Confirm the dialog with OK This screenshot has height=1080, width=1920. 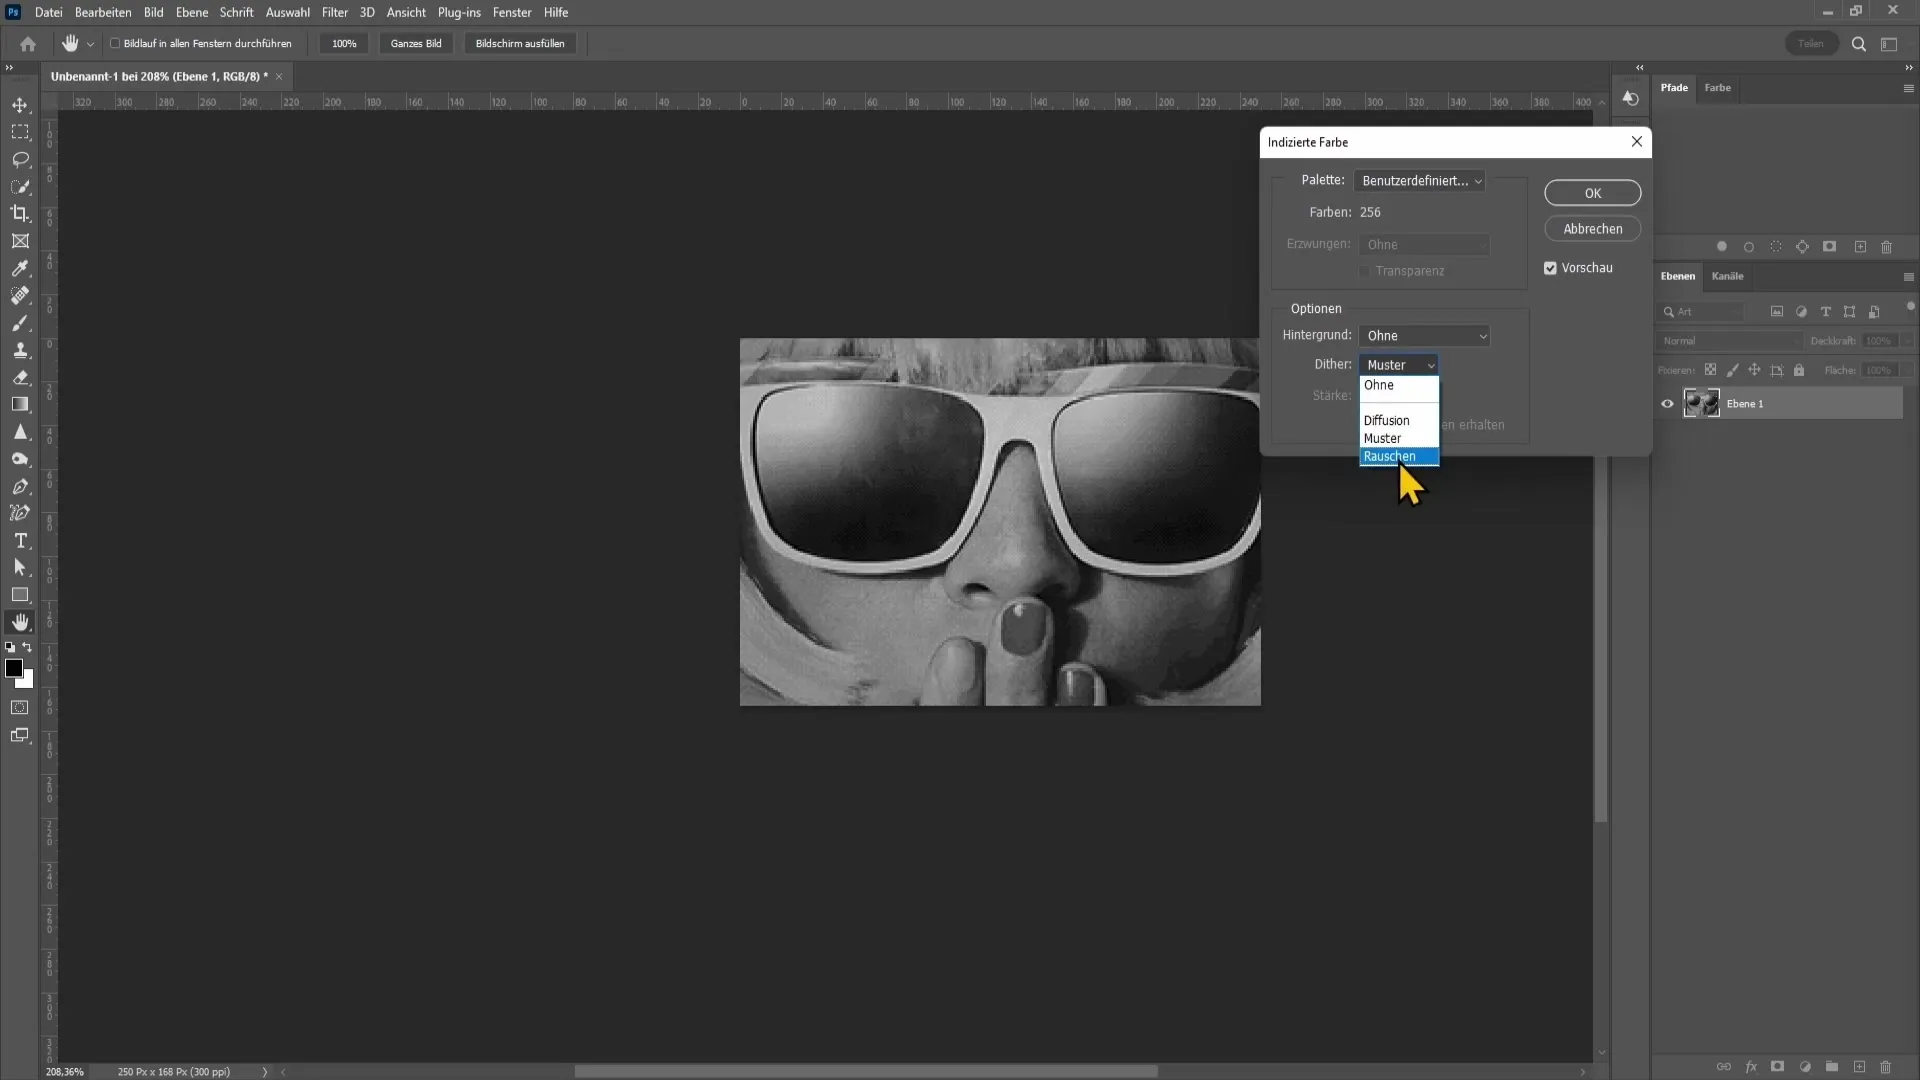(x=1592, y=193)
